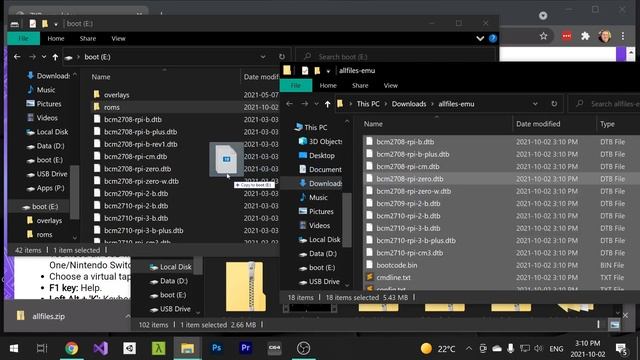Click the Search boot (E:) field
The image size is (640, 360).
click(395, 57)
